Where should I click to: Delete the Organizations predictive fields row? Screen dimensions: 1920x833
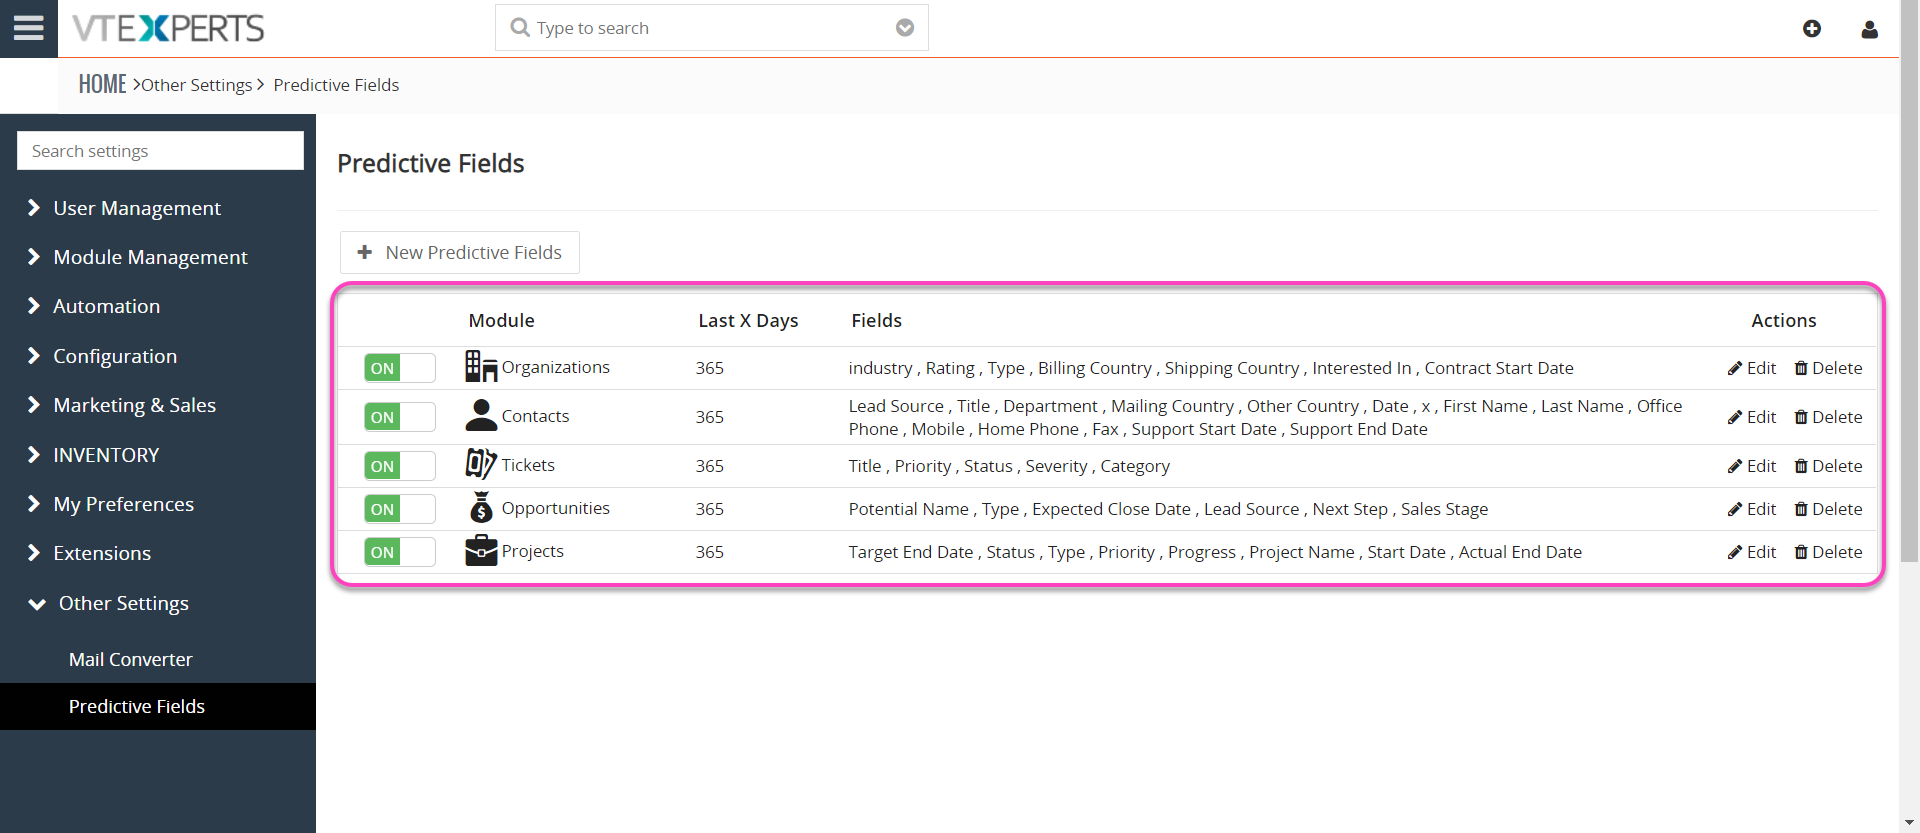[x=1828, y=368]
